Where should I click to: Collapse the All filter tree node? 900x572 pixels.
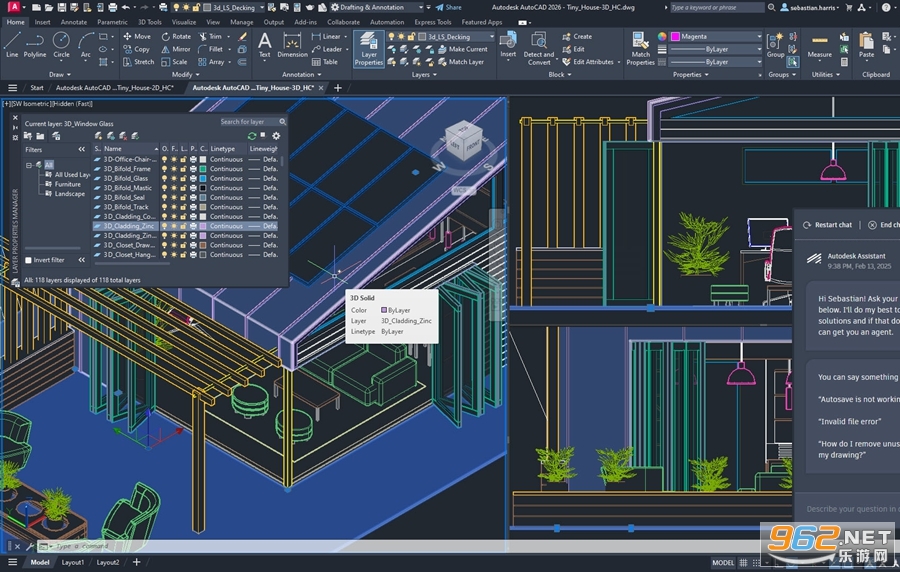coord(29,165)
